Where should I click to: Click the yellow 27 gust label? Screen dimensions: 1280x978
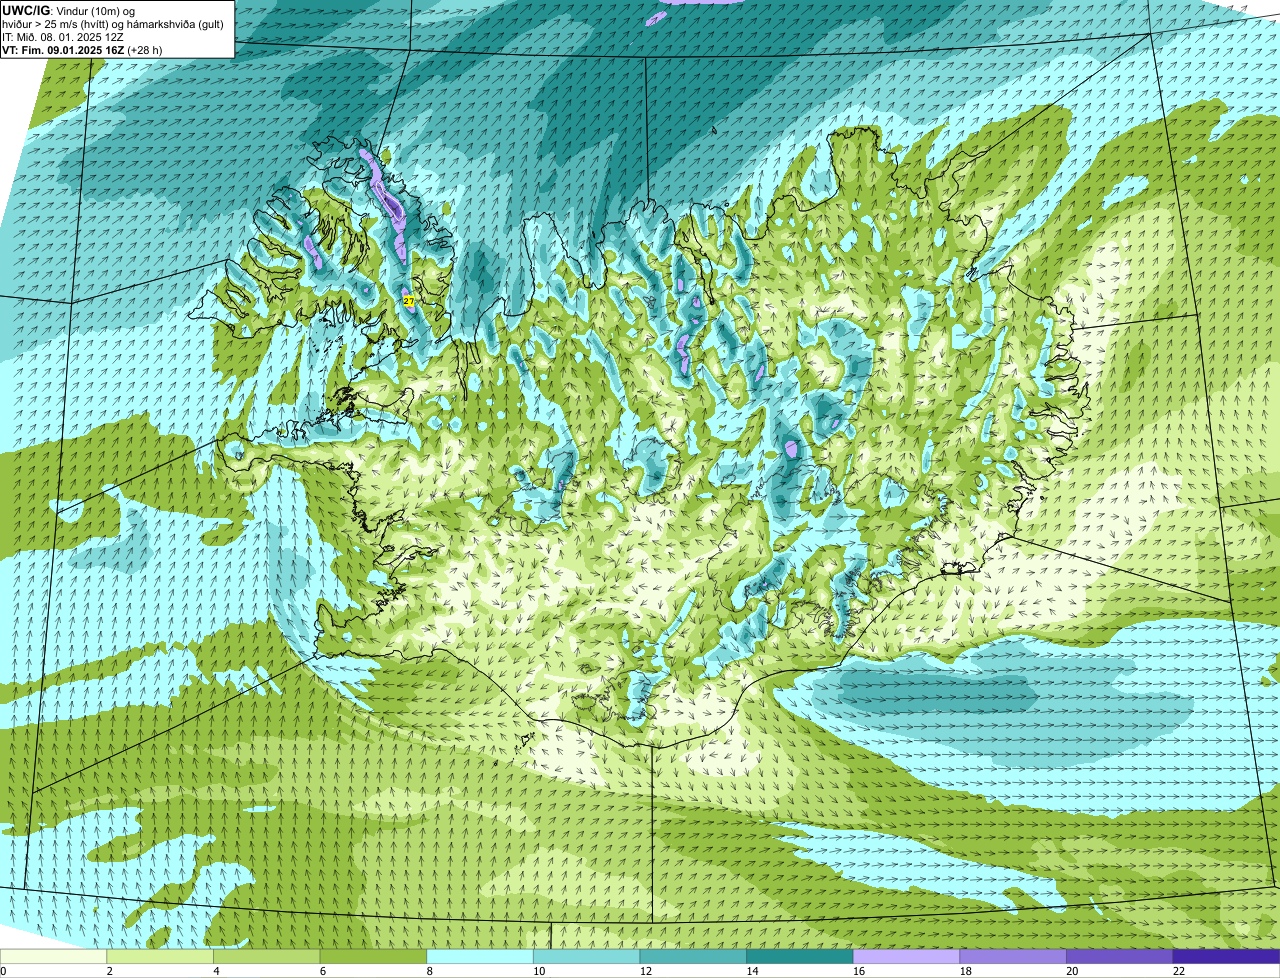click(409, 300)
